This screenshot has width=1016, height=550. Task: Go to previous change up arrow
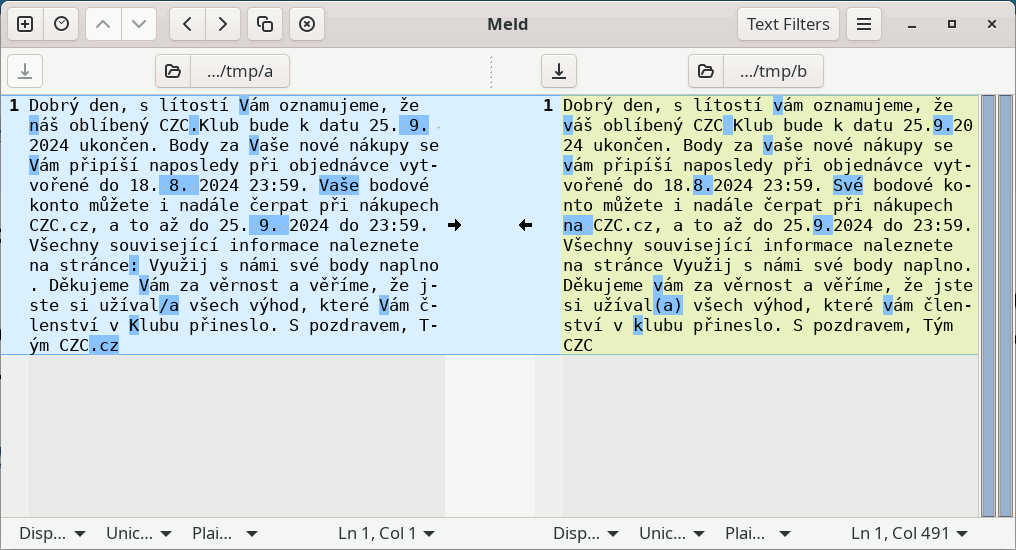pyautogui.click(x=103, y=24)
